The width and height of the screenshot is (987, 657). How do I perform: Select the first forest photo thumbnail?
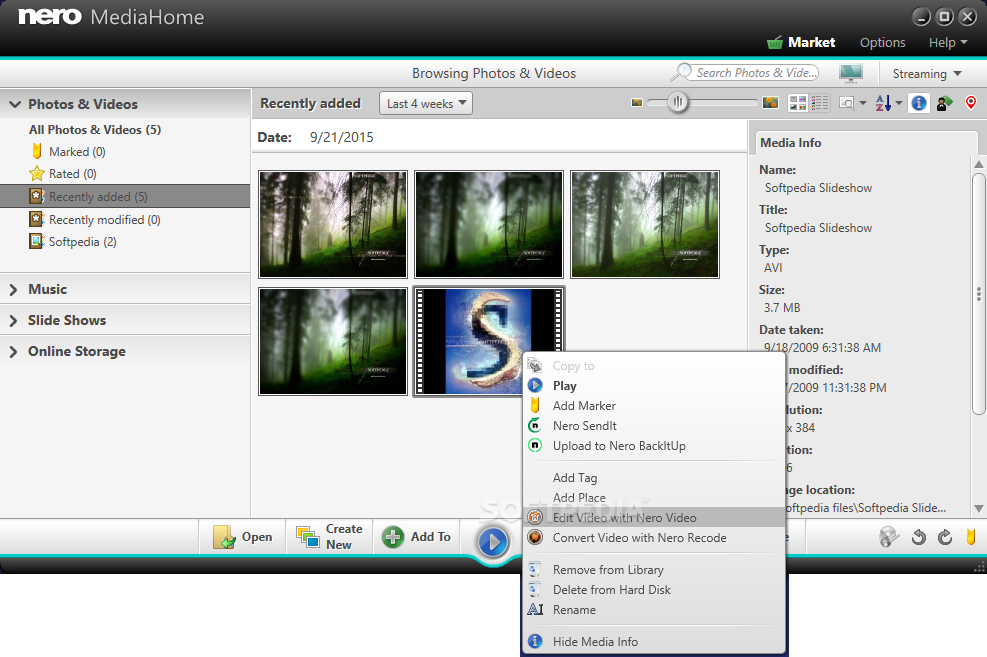tap(333, 224)
